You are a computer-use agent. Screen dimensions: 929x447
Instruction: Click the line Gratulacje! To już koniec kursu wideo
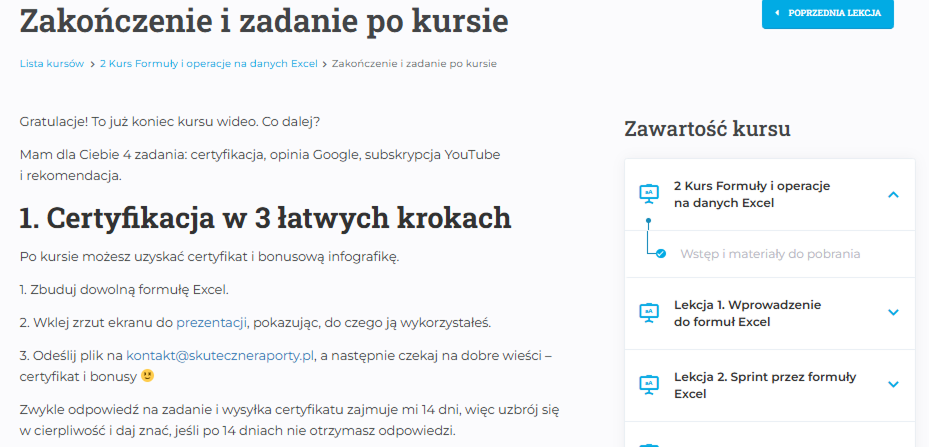170,122
